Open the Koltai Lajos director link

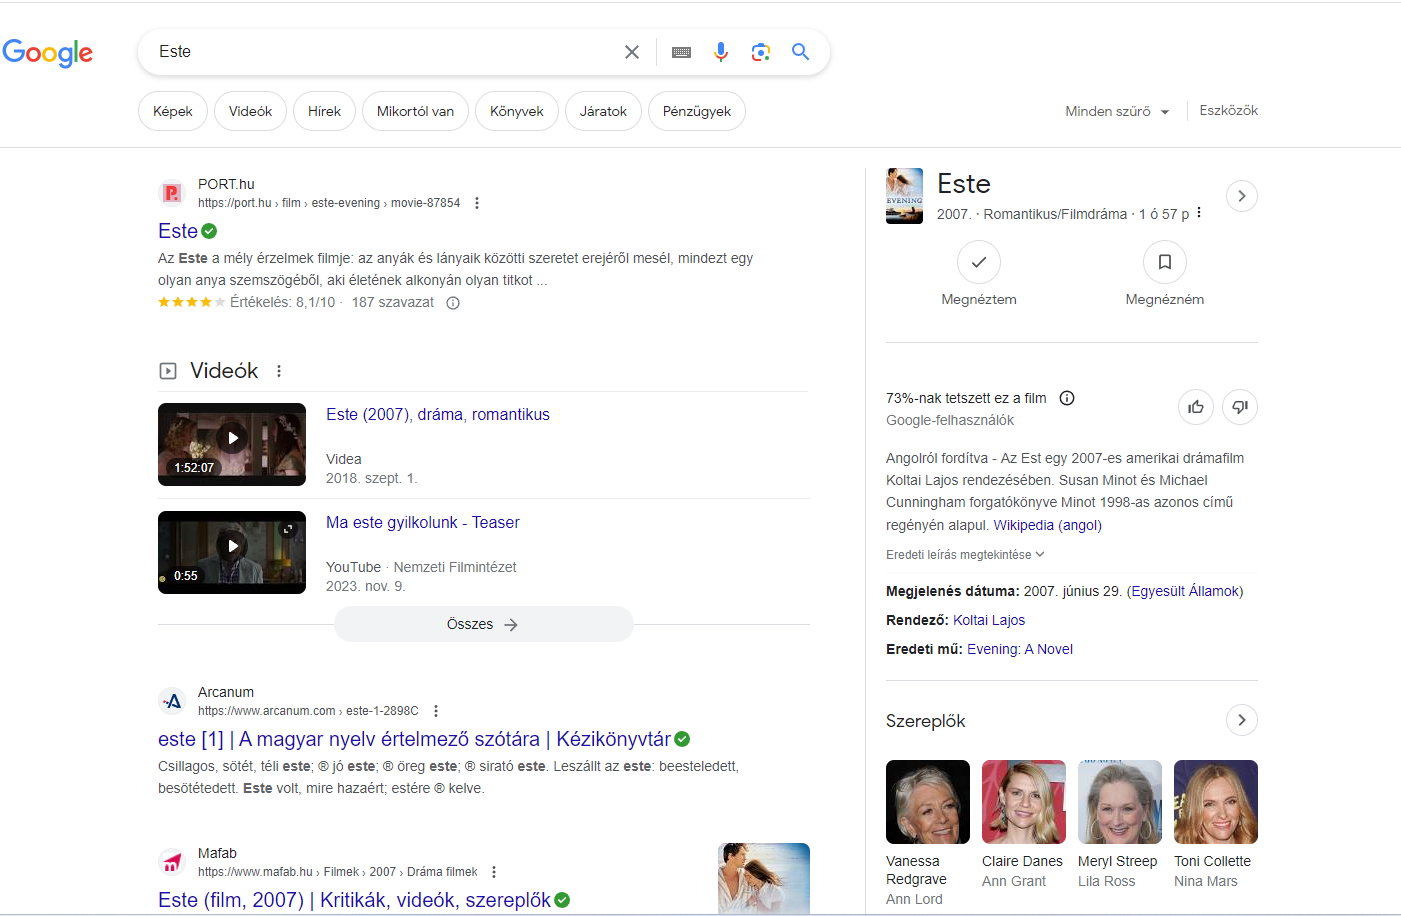(x=989, y=620)
